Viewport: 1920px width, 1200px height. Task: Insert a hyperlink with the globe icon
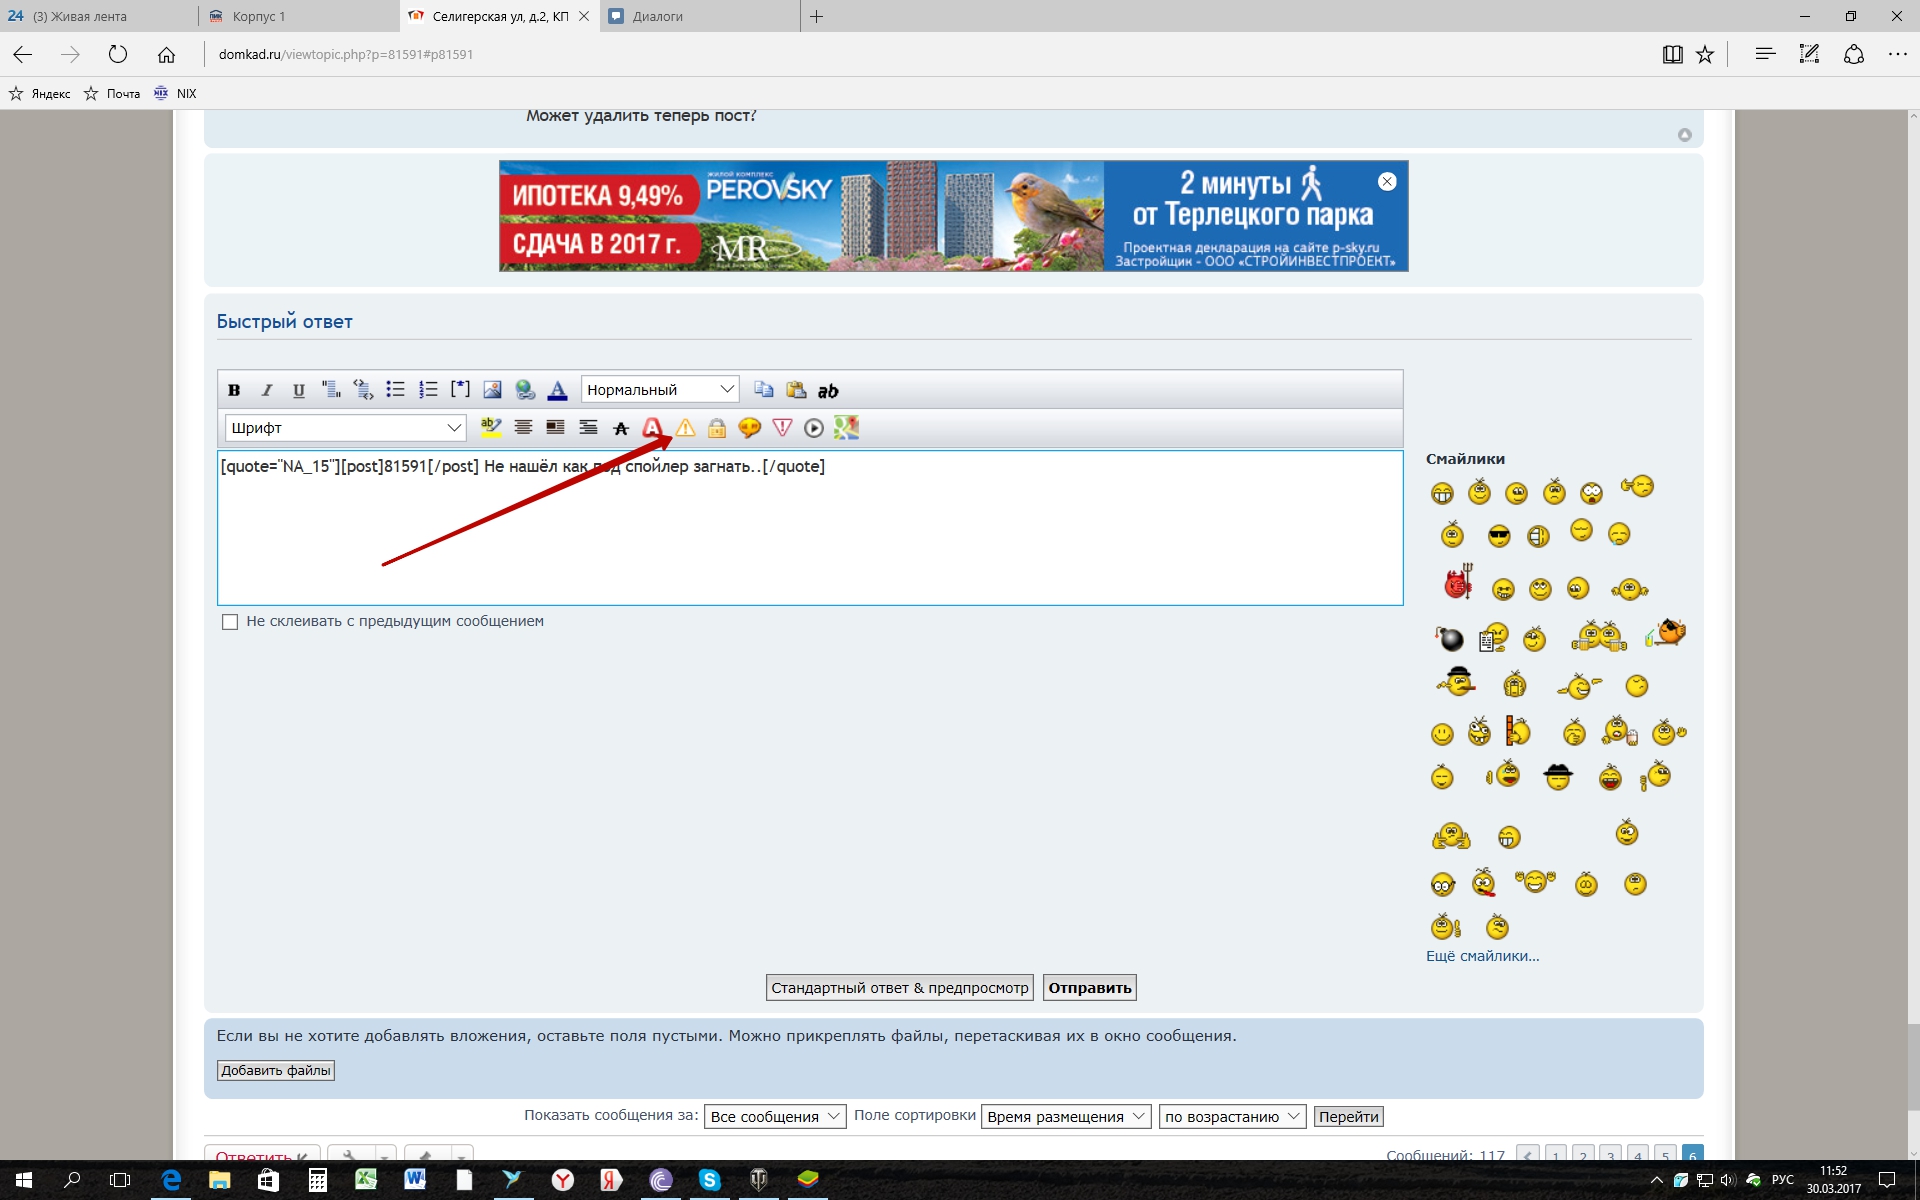click(525, 390)
